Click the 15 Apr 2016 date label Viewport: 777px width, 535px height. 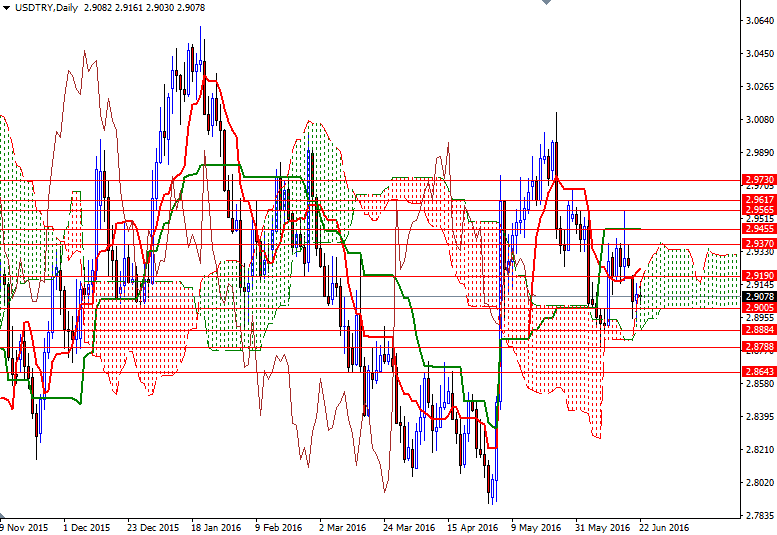[x=472, y=528]
